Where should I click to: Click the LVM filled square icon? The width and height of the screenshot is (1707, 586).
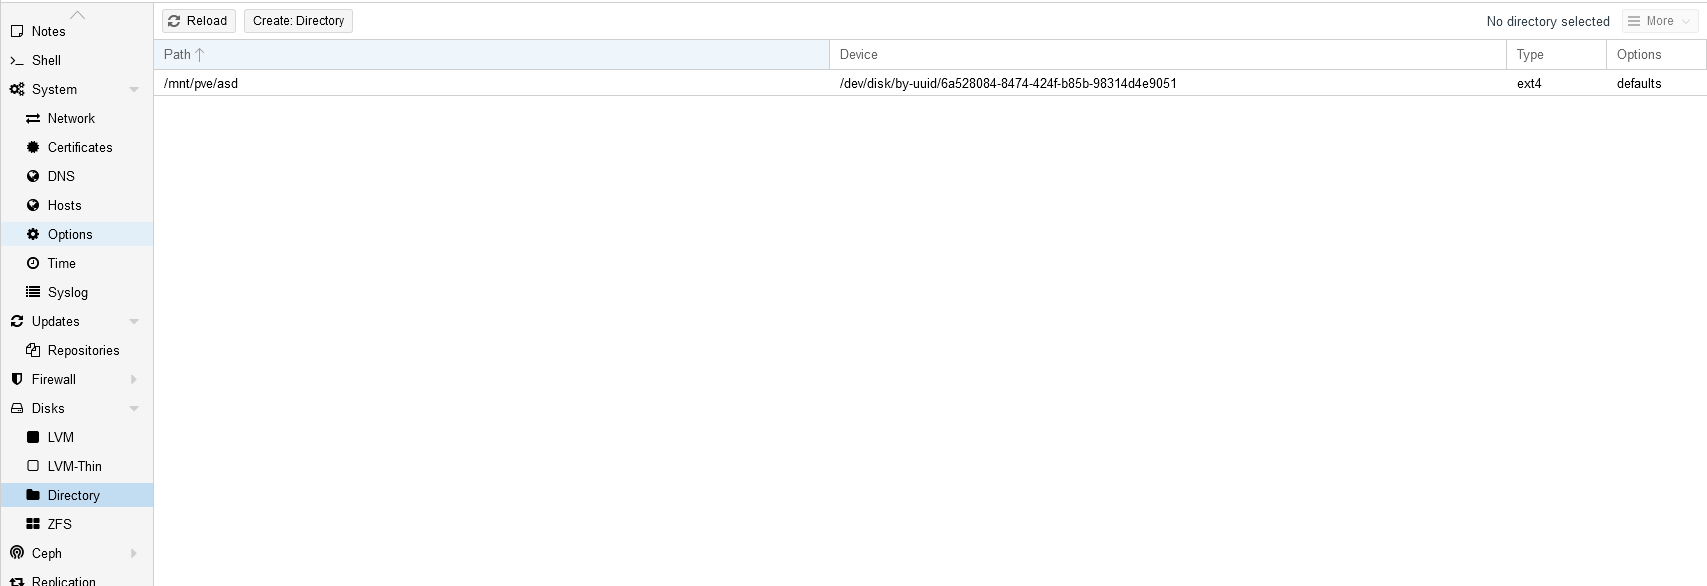[x=33, y=437]
